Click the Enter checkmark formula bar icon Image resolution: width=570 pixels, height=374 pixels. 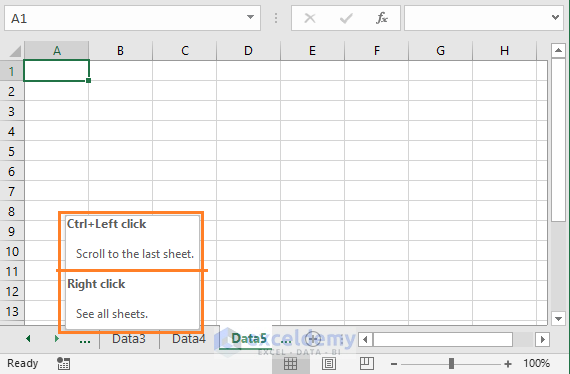click(x=346, y=18)
